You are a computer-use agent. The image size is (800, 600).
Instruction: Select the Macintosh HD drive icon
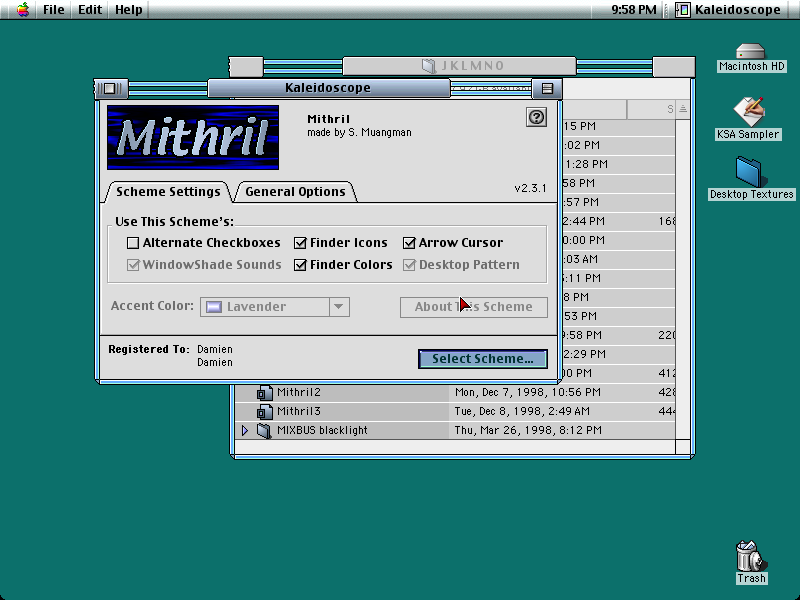click(x=751, y=52)
